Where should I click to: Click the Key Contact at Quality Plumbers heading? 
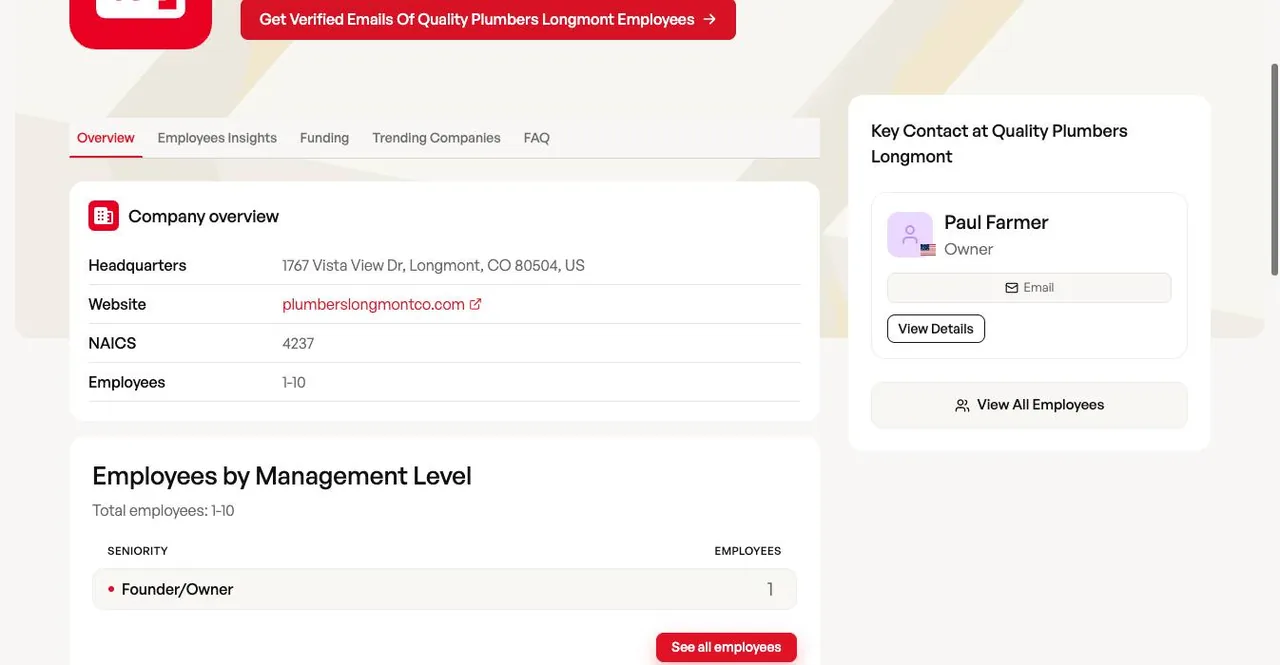[999, 143]
